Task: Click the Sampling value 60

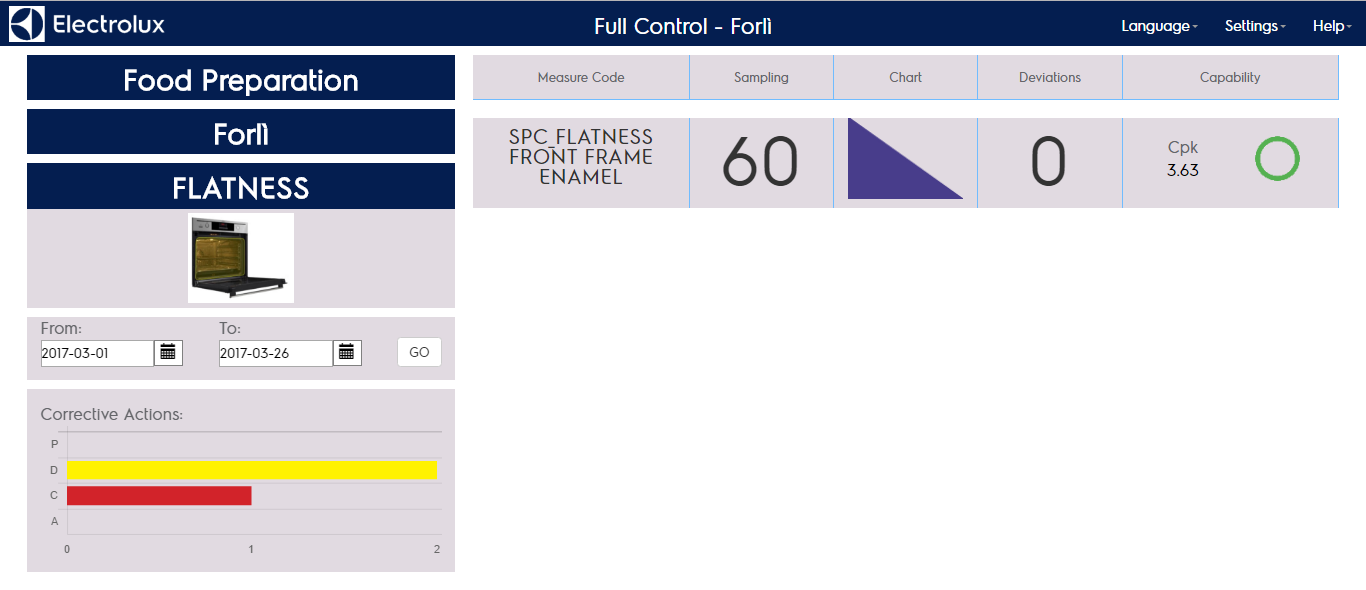Action: pyautogui.click(x=760, y=162)
